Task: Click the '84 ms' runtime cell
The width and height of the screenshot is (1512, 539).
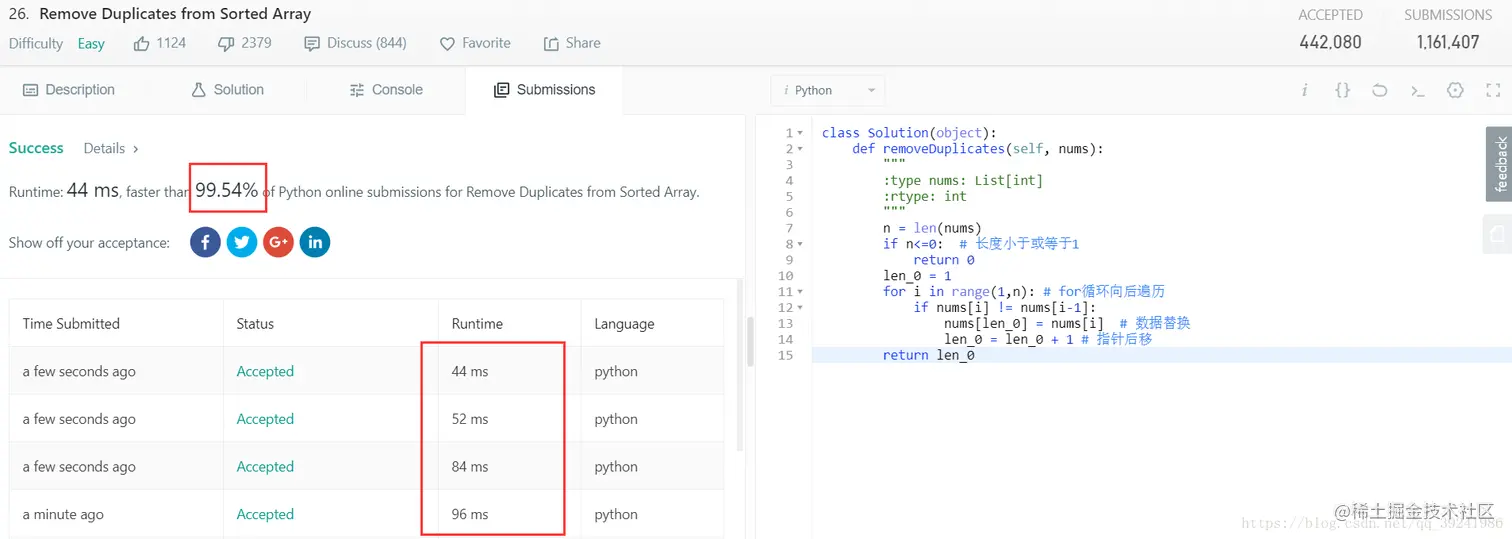Action: [x=470, y=467]
